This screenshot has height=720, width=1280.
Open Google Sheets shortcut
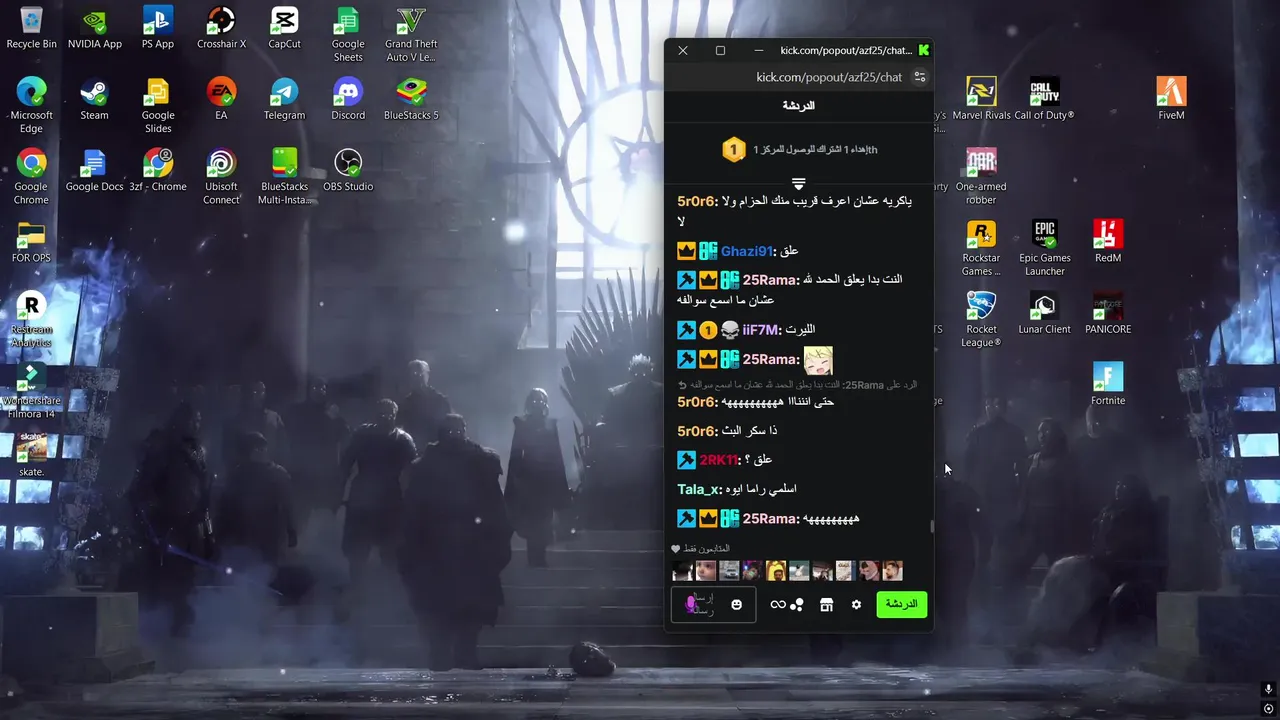point(348,35)
